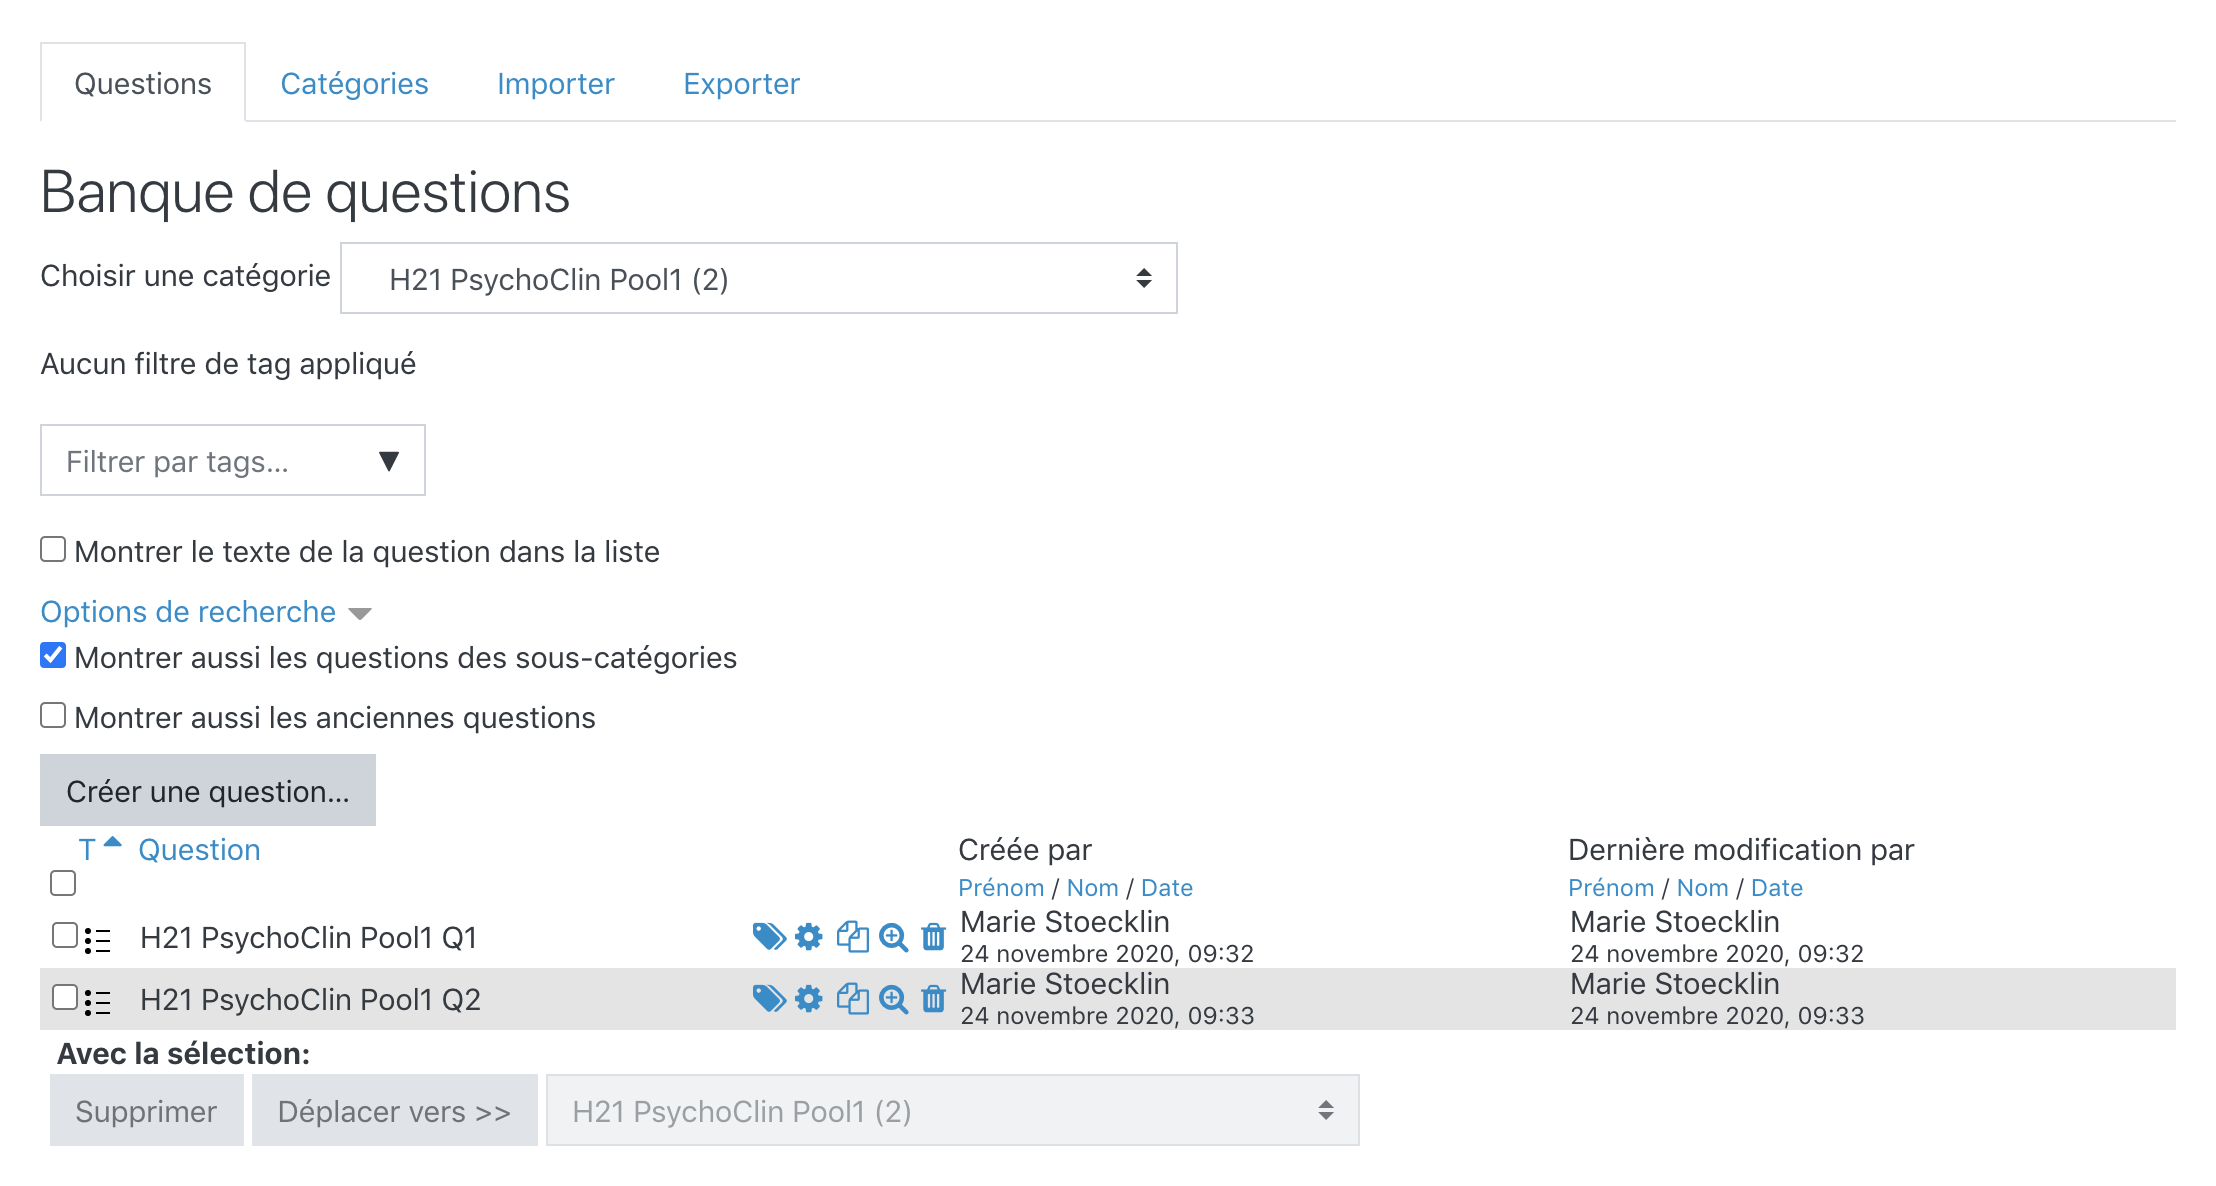
Task: Preview question Pool1 Q1 with the magnifier
Action: [x=893, y=937]
